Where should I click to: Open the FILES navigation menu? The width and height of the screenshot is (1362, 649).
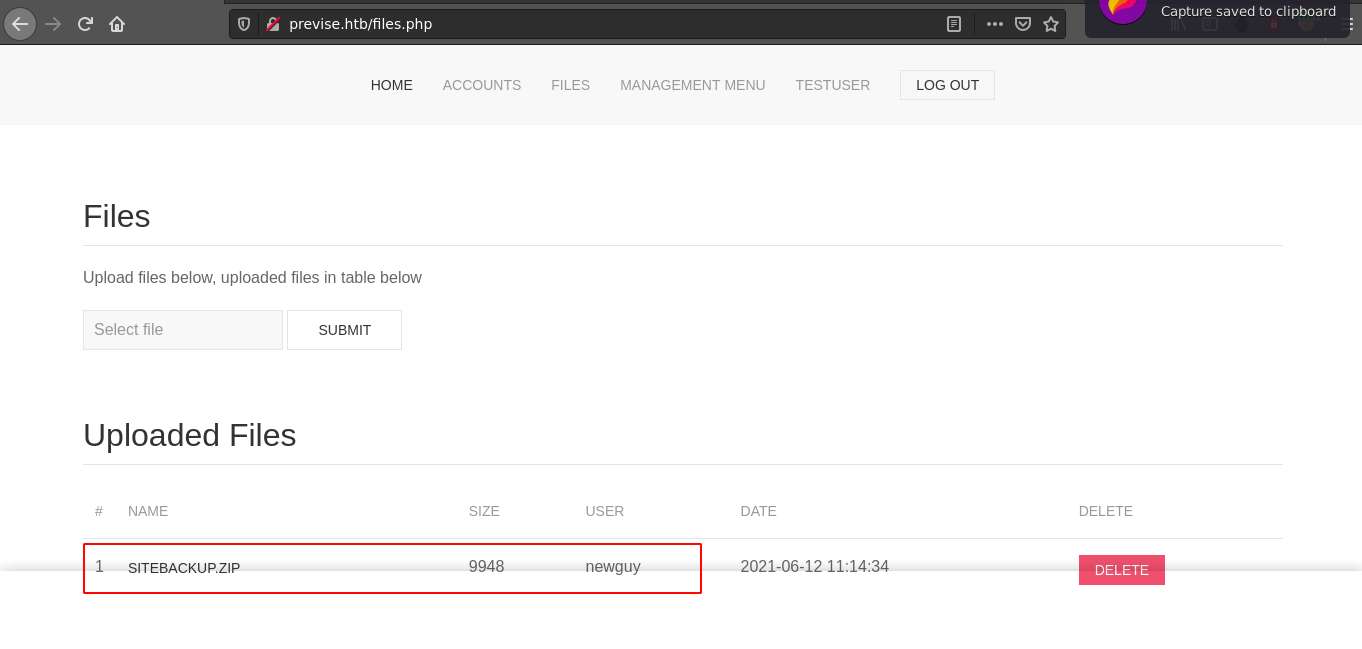[570, 85]
